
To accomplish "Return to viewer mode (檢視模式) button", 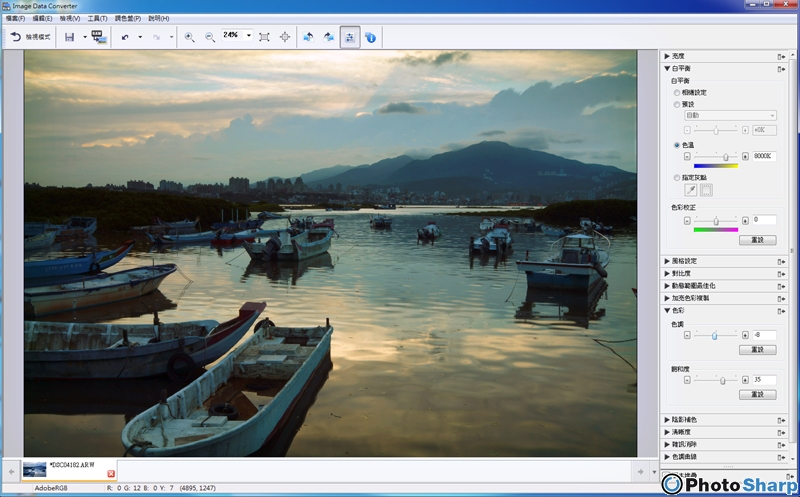I will tap(31, 37).
